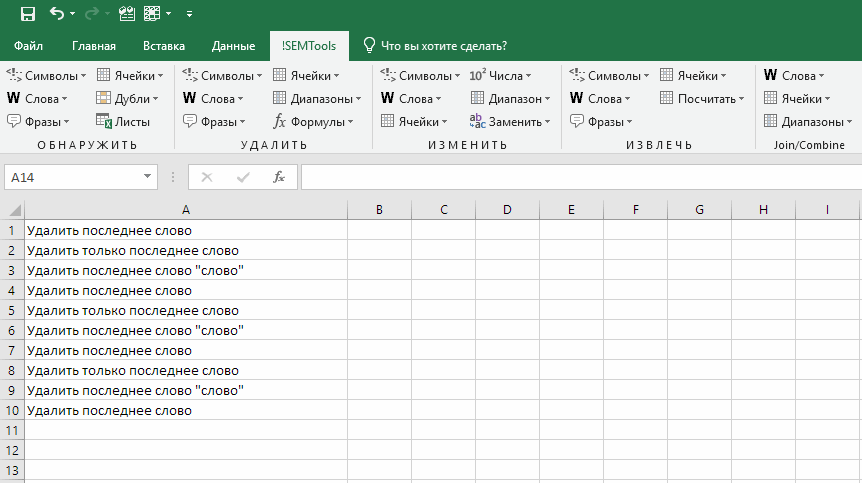
Task: Open the Посчитать menu
Action: pyautogui.click(x=702, y=99)
